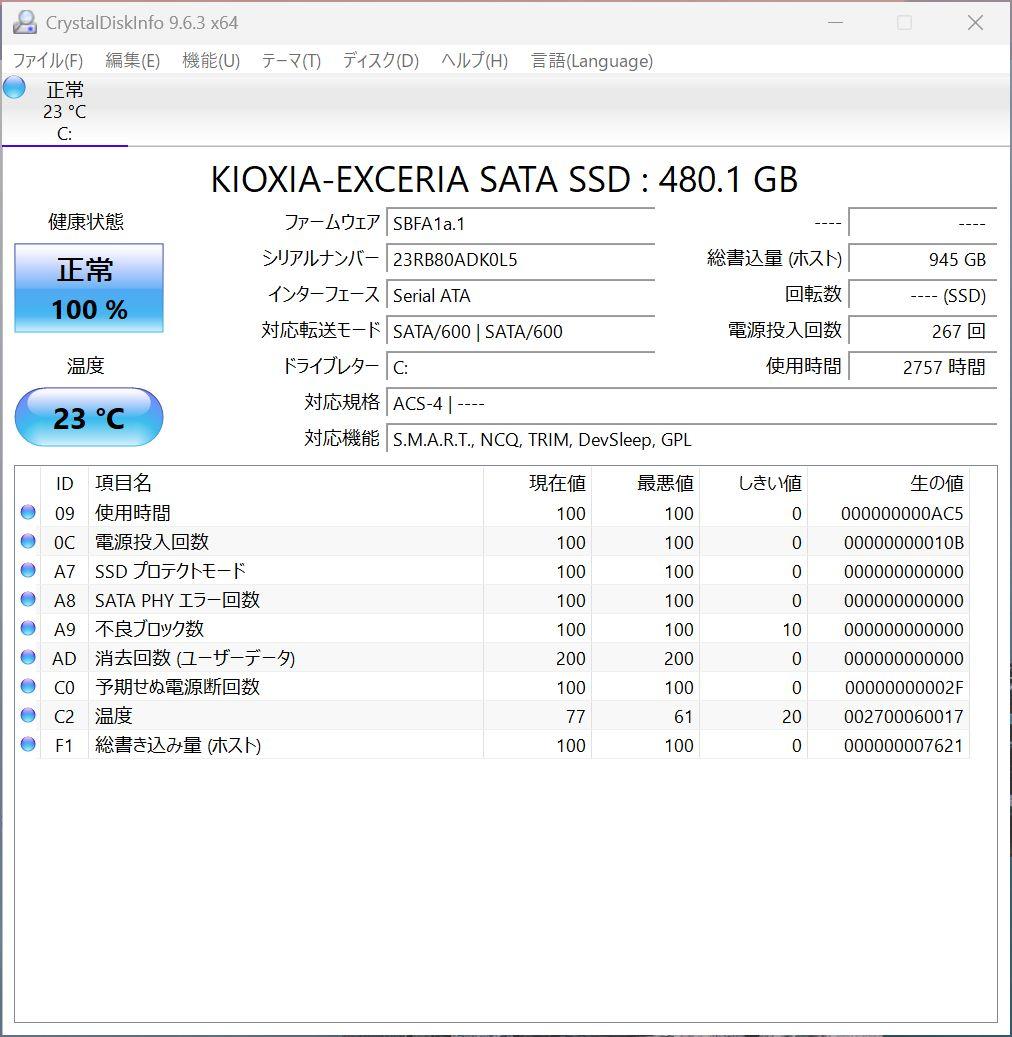The width and height of the screenshot is (1012, 1037).
Task: Click the blue status dot for 使用時間
Action: coord(28,512)
